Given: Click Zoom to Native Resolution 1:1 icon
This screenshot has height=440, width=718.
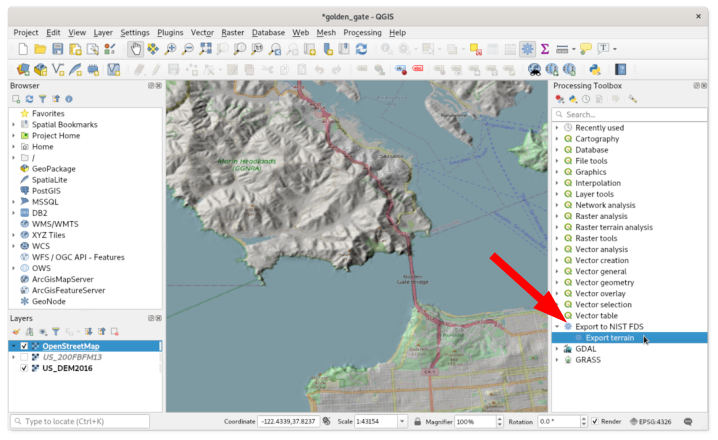Looking at the screenshot, I should click(x=257, y=49).
